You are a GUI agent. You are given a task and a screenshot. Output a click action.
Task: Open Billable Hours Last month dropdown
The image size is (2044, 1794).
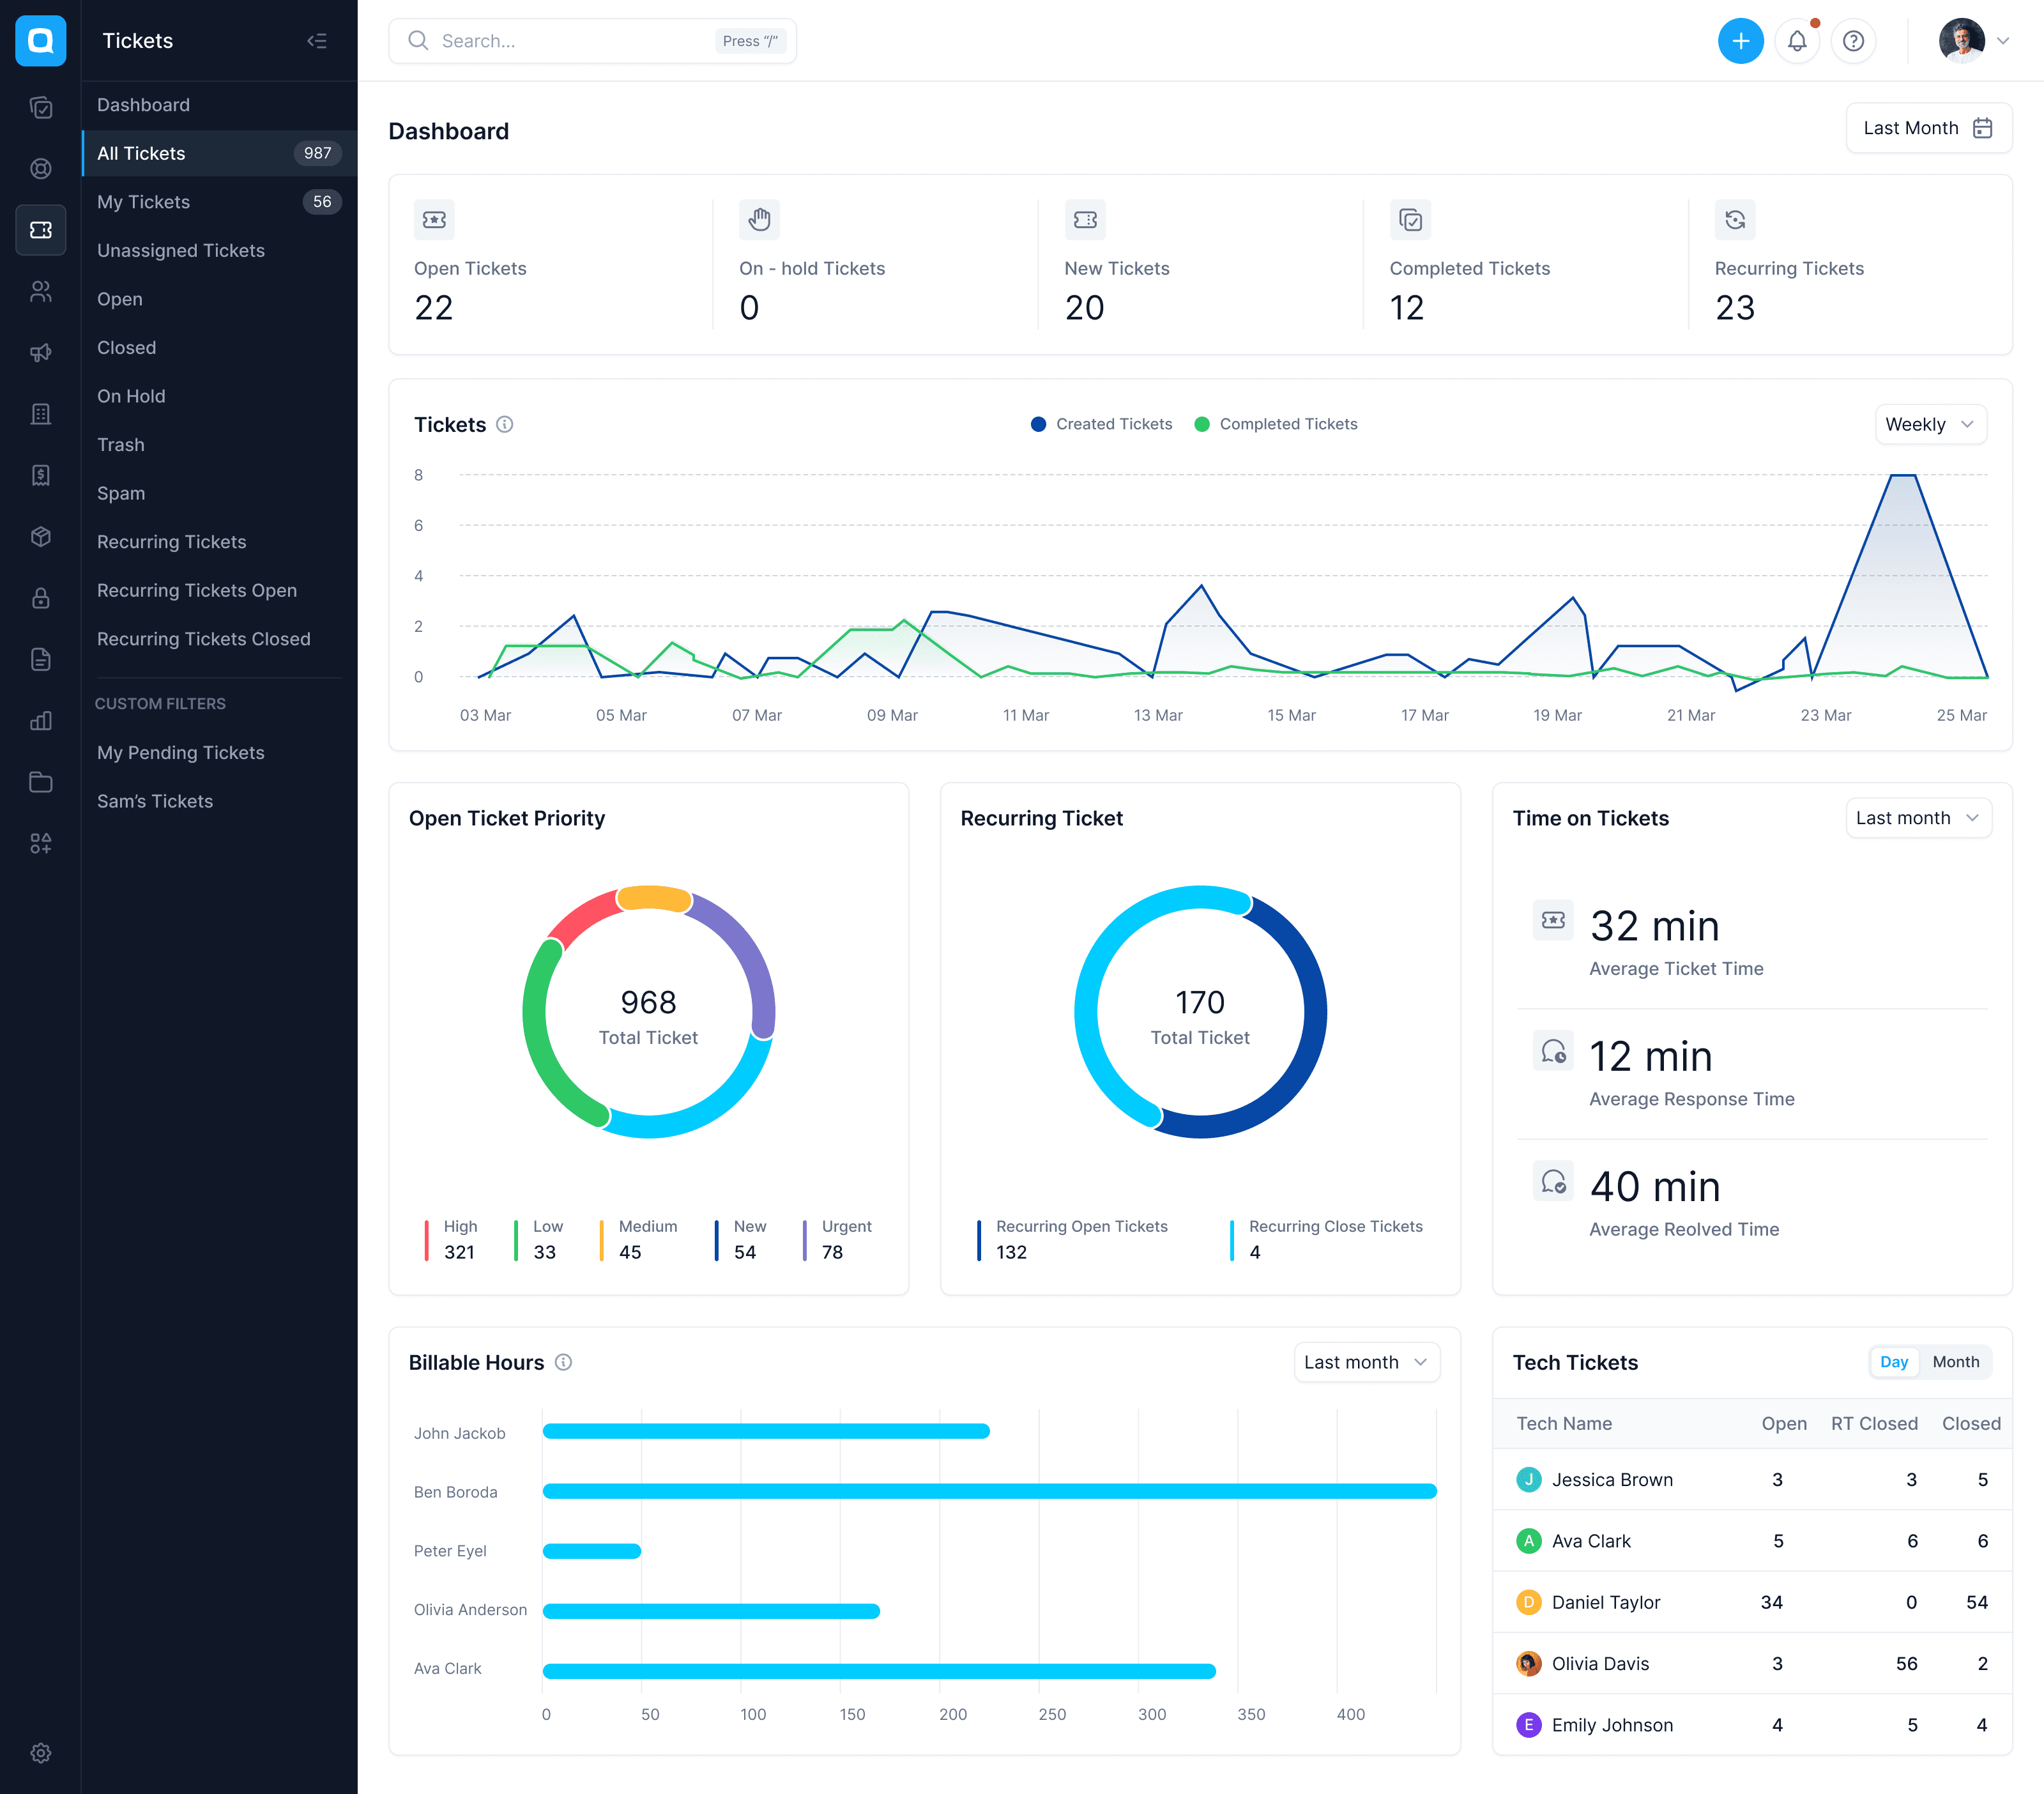coord(1366,1362)
